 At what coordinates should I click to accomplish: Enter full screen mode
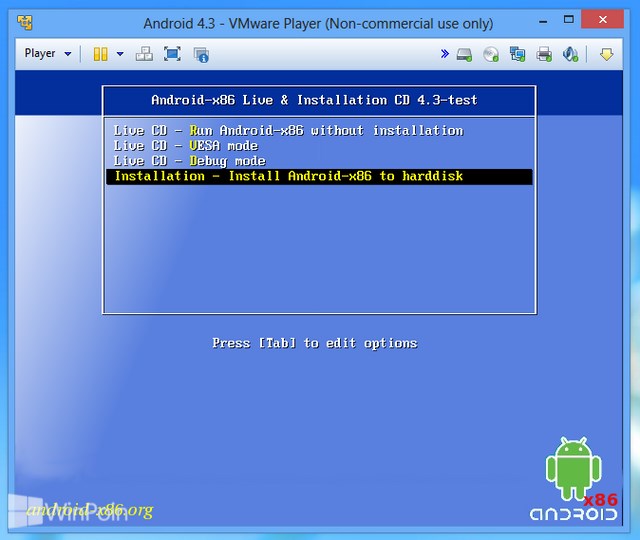coord(172,54)
